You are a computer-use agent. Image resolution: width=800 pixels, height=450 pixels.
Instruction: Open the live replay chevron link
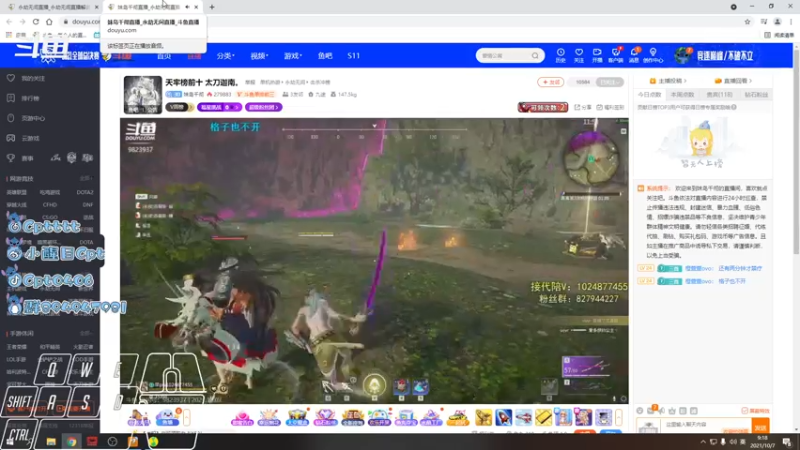(733, 81)
